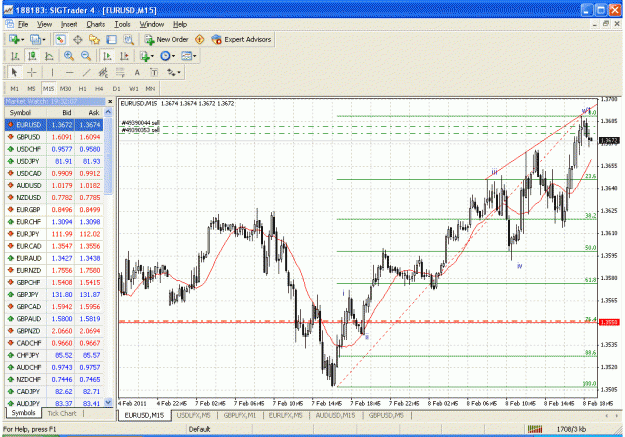Select the Fibonacci Retracement tool
Image resolution: width=625 pixels, height=437 pixels.
coord(120,73)
